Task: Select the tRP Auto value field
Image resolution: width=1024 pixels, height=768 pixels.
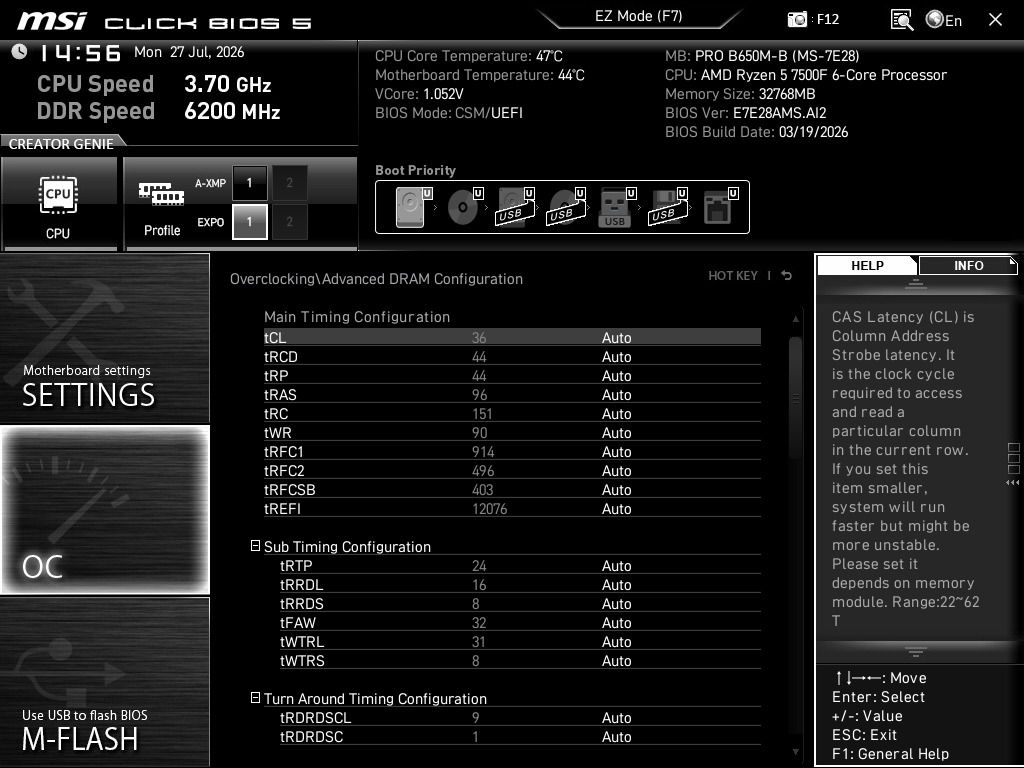Action: [616, 376]
